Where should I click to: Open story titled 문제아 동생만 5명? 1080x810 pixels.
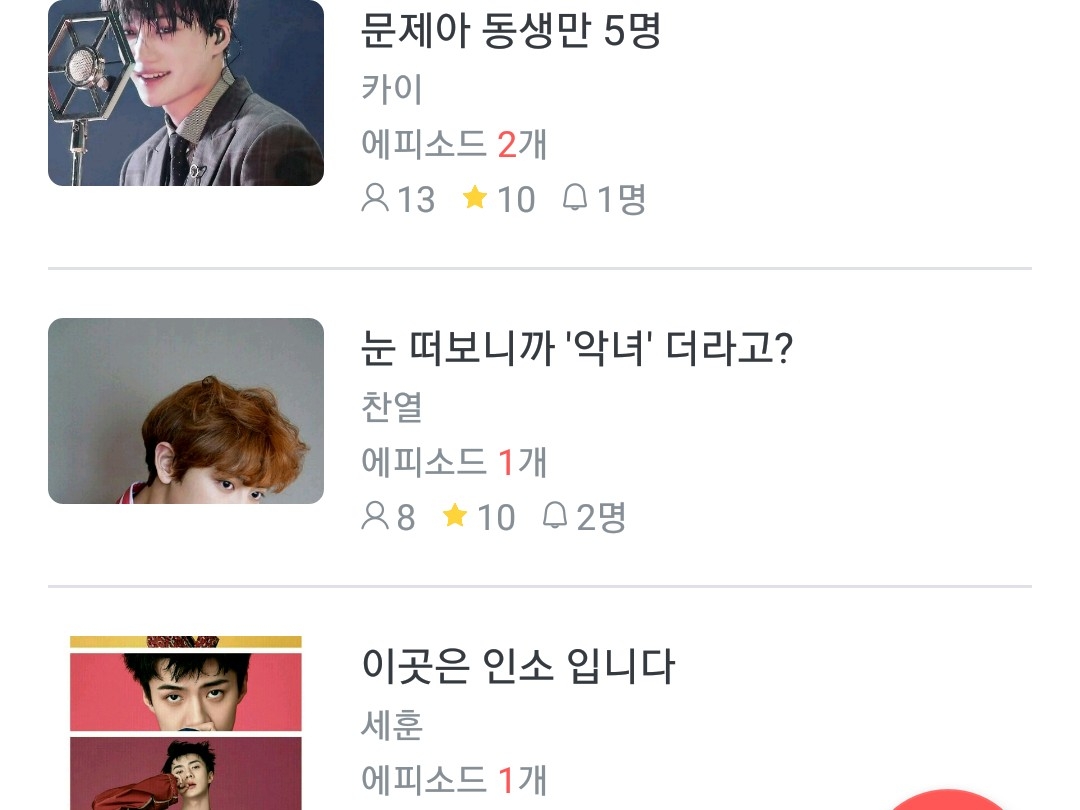(510, 30)
